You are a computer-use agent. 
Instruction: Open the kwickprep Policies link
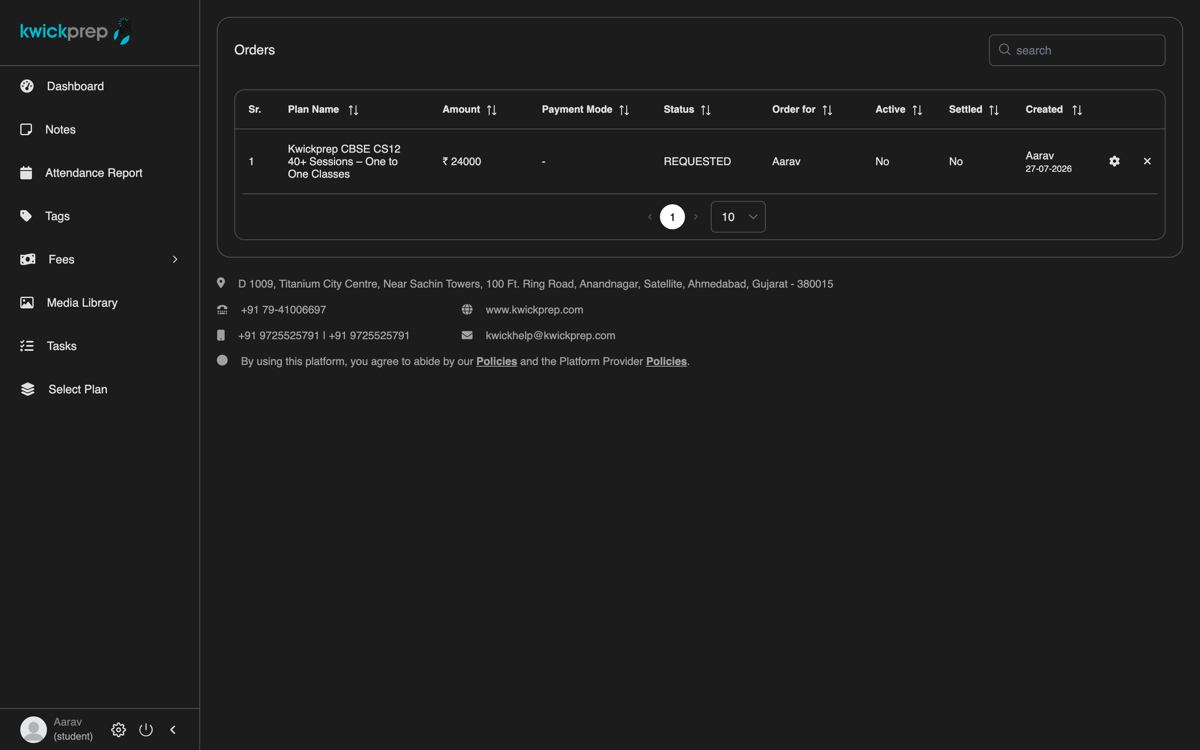pos(496,361)
